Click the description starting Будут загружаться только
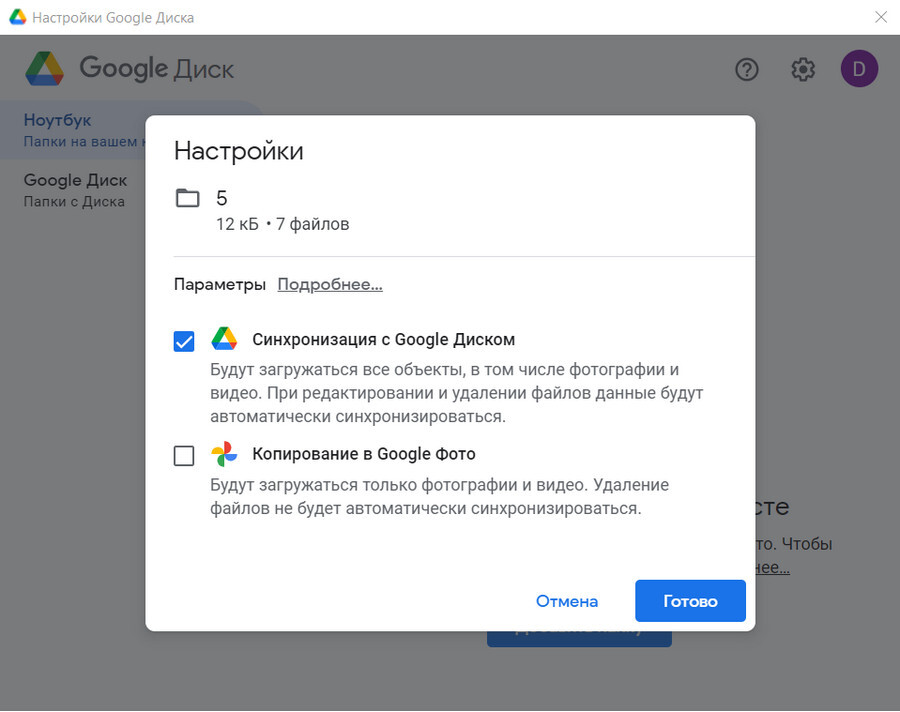 (439, 496)
